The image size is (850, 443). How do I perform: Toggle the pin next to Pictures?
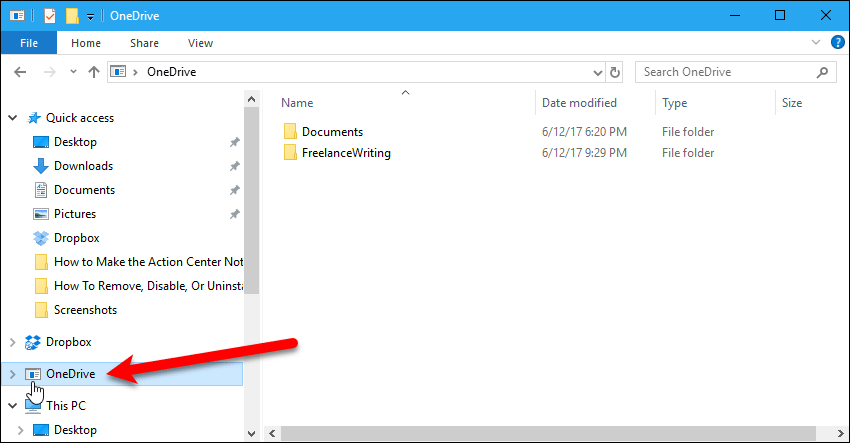[234, 214]
